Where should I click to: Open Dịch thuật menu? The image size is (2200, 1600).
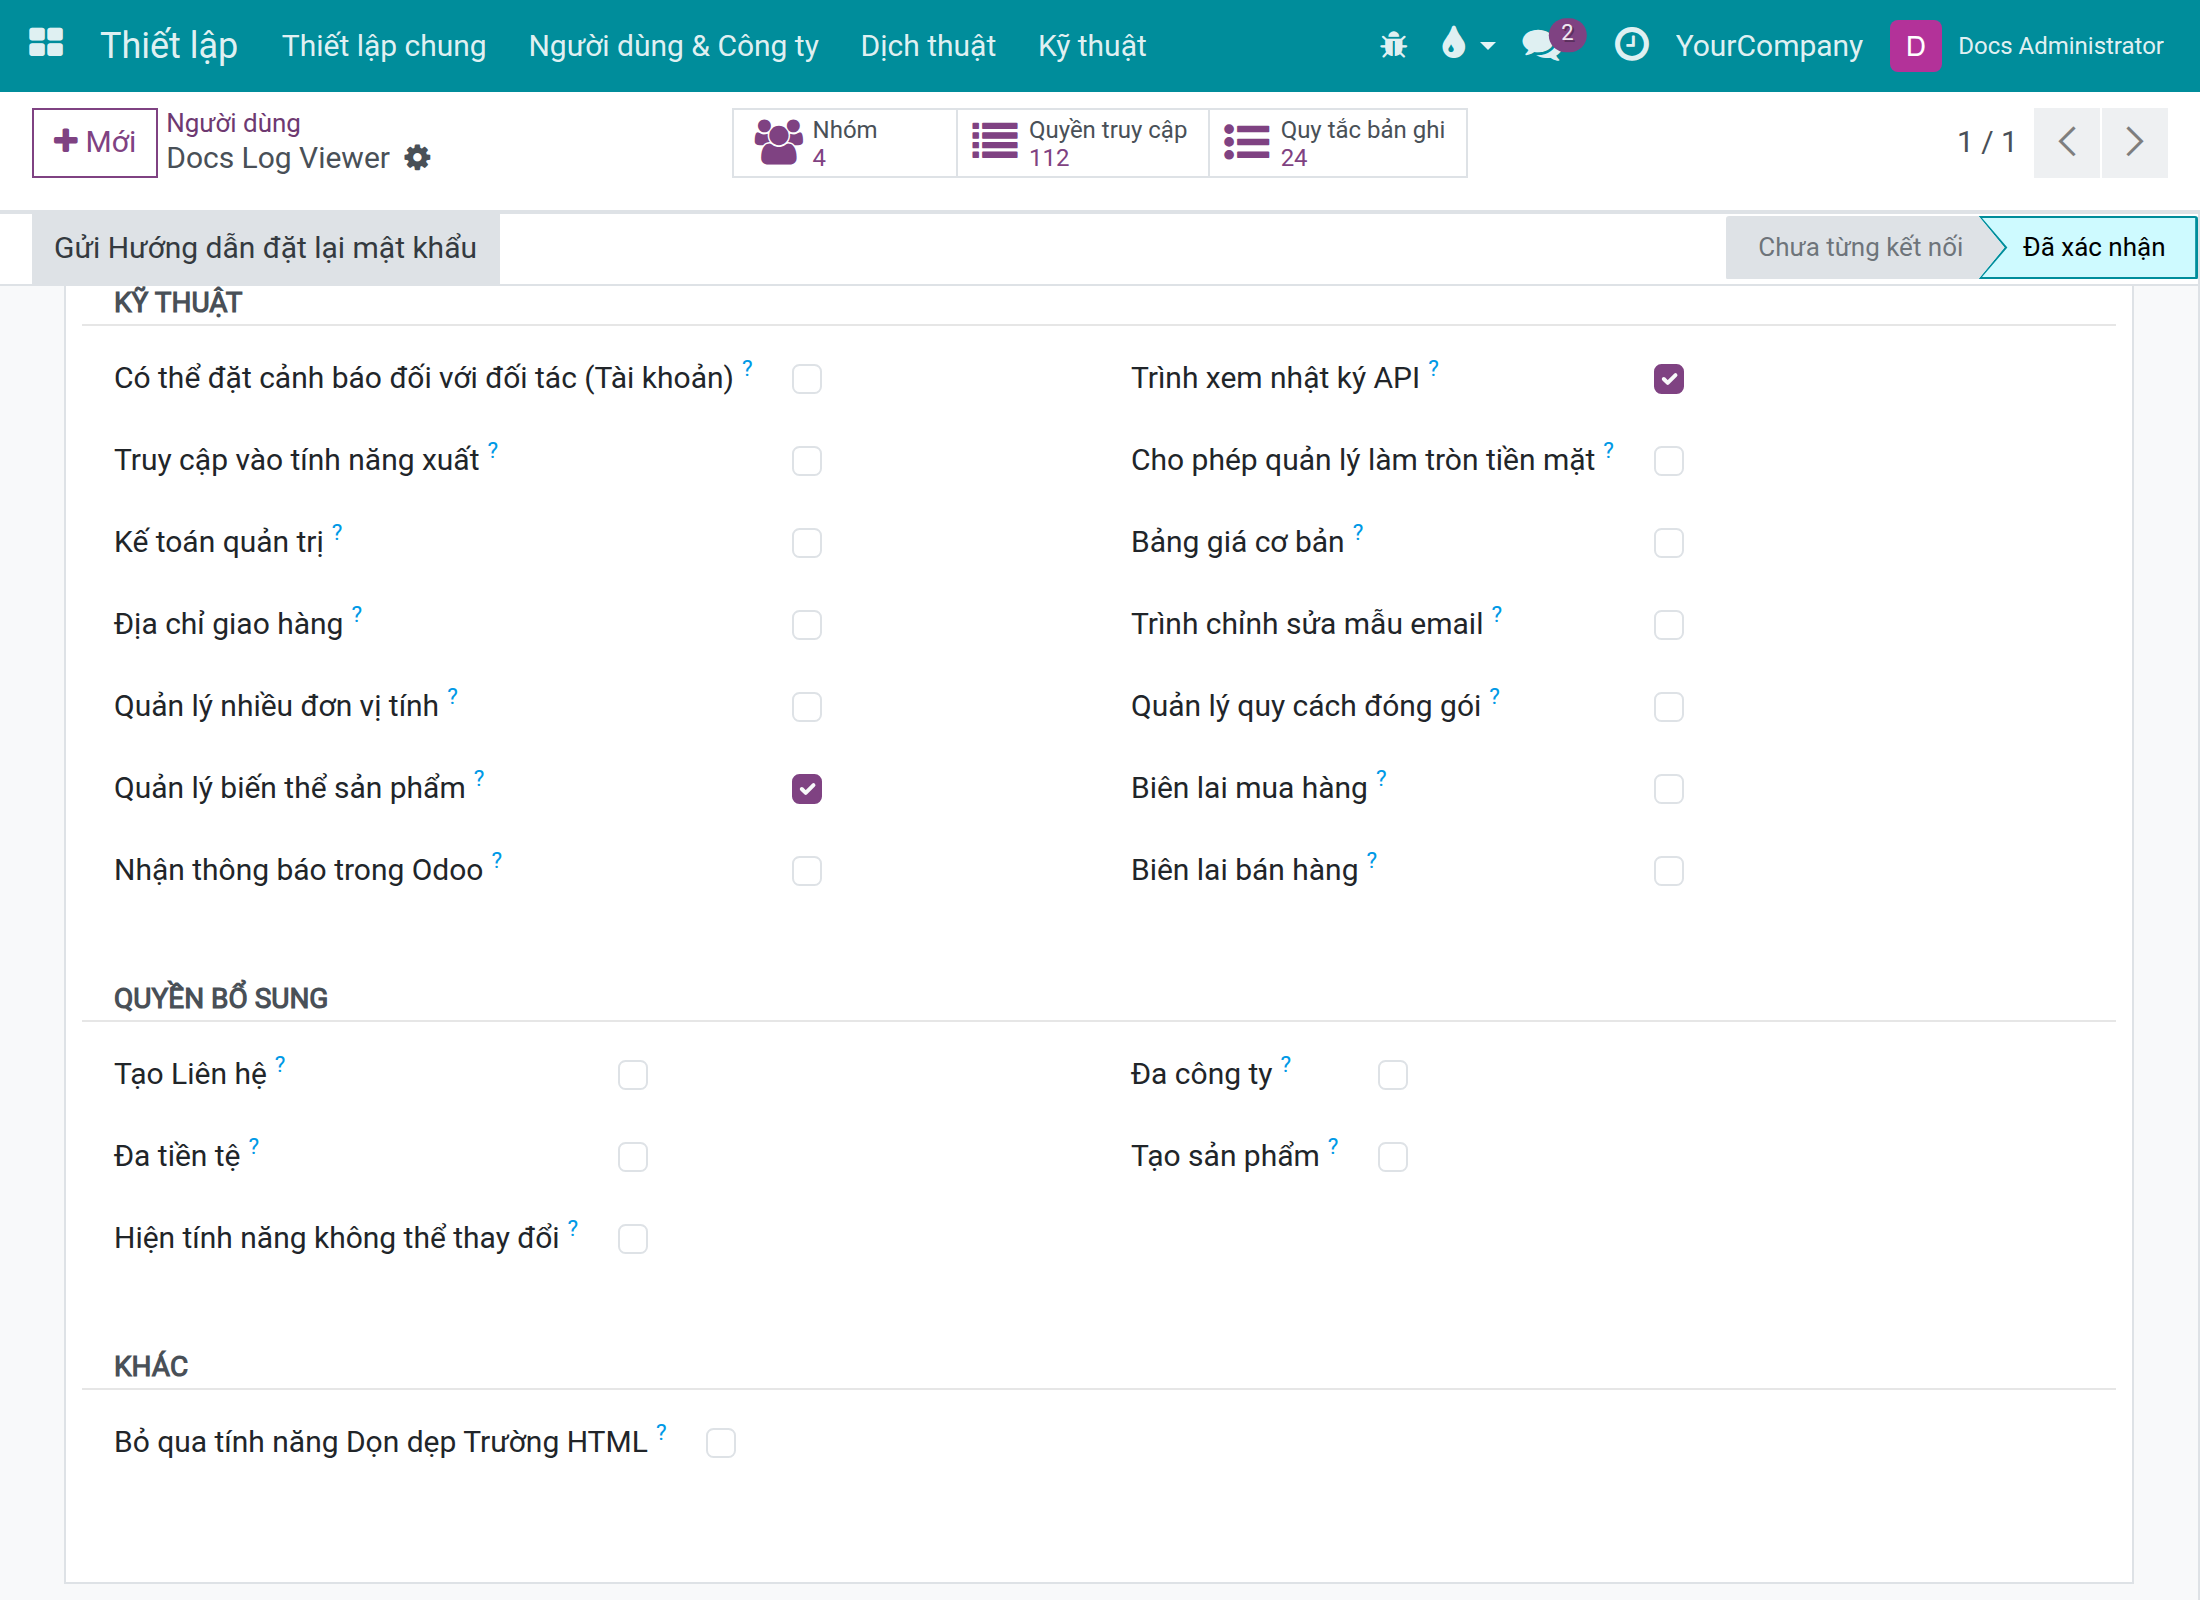pyautogui.click(x=928, y=46)
